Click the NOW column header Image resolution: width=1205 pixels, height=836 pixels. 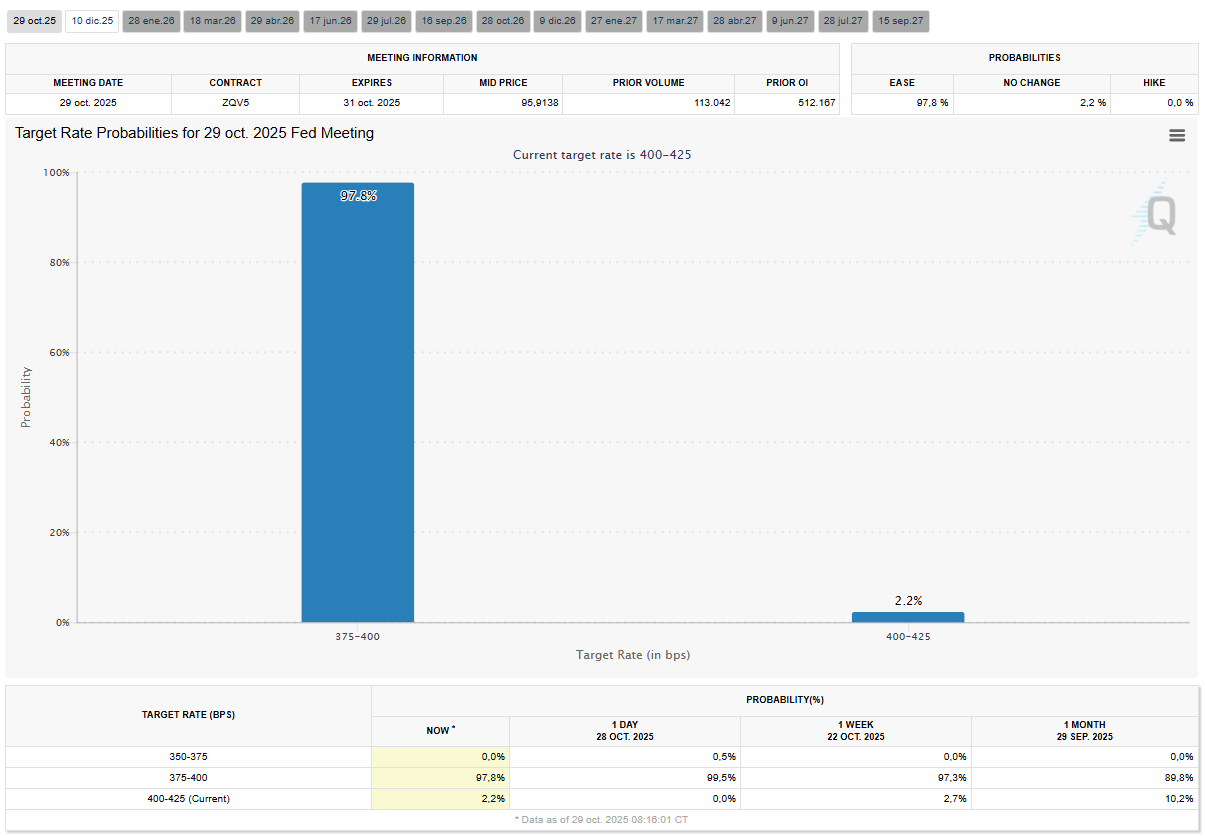click(x=440, y=731)
